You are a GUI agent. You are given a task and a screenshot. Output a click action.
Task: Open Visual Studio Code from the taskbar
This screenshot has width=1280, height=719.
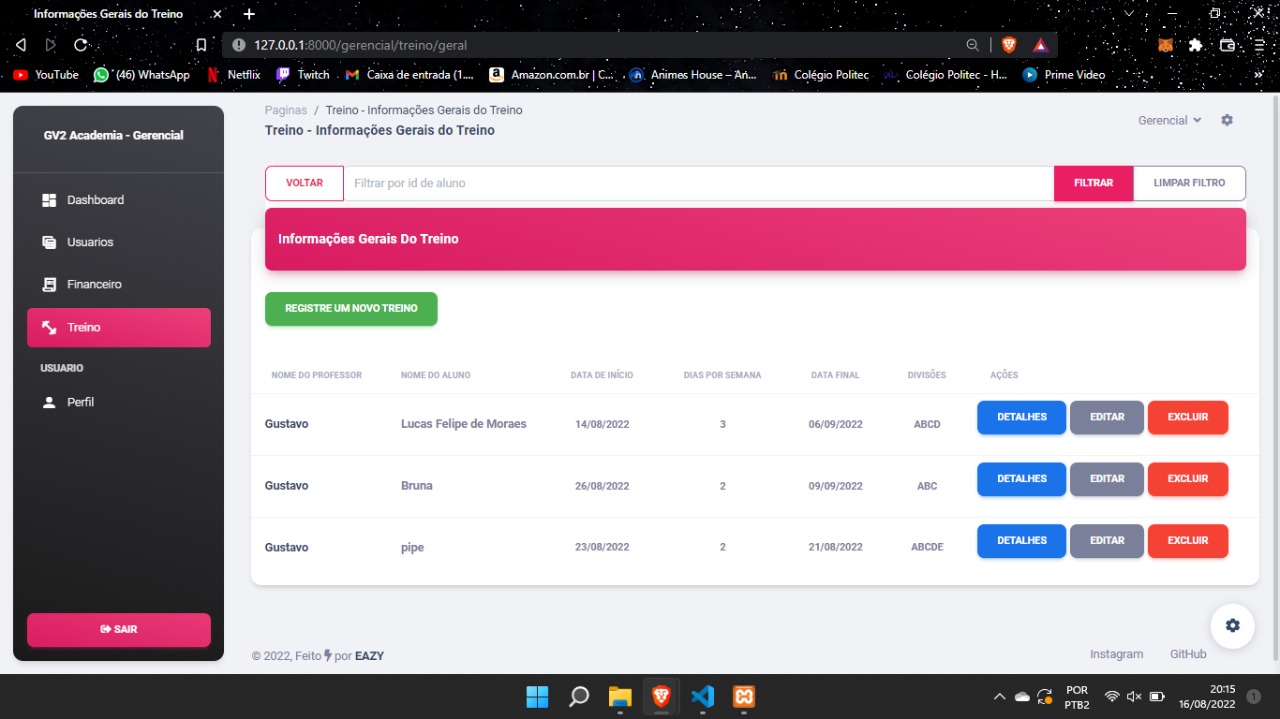[702, 696]
